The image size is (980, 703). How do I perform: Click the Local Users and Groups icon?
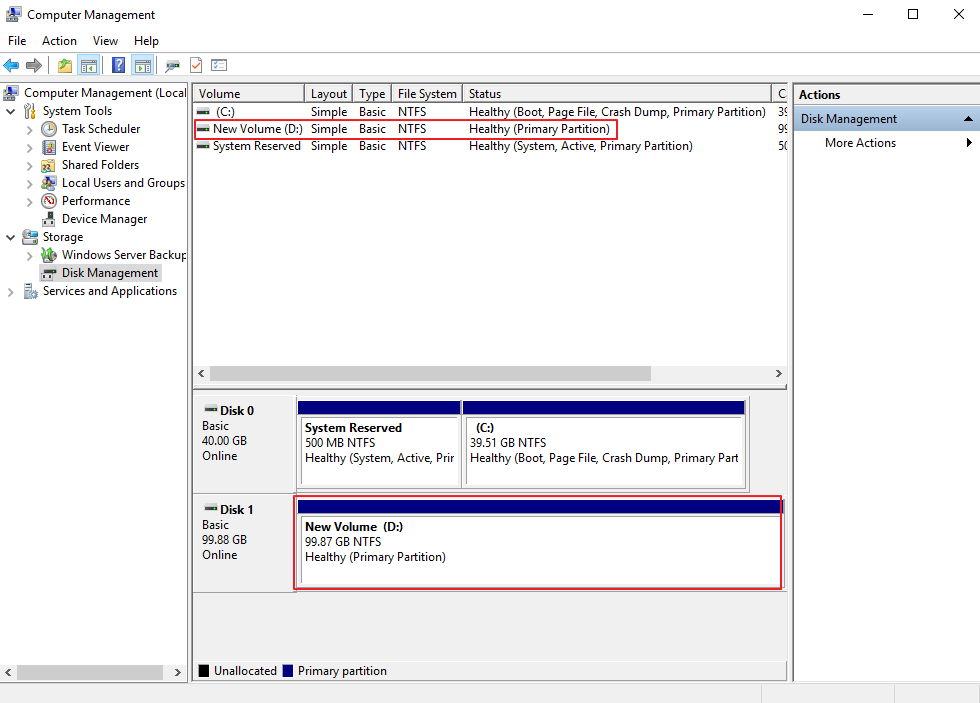click(48, 183)
